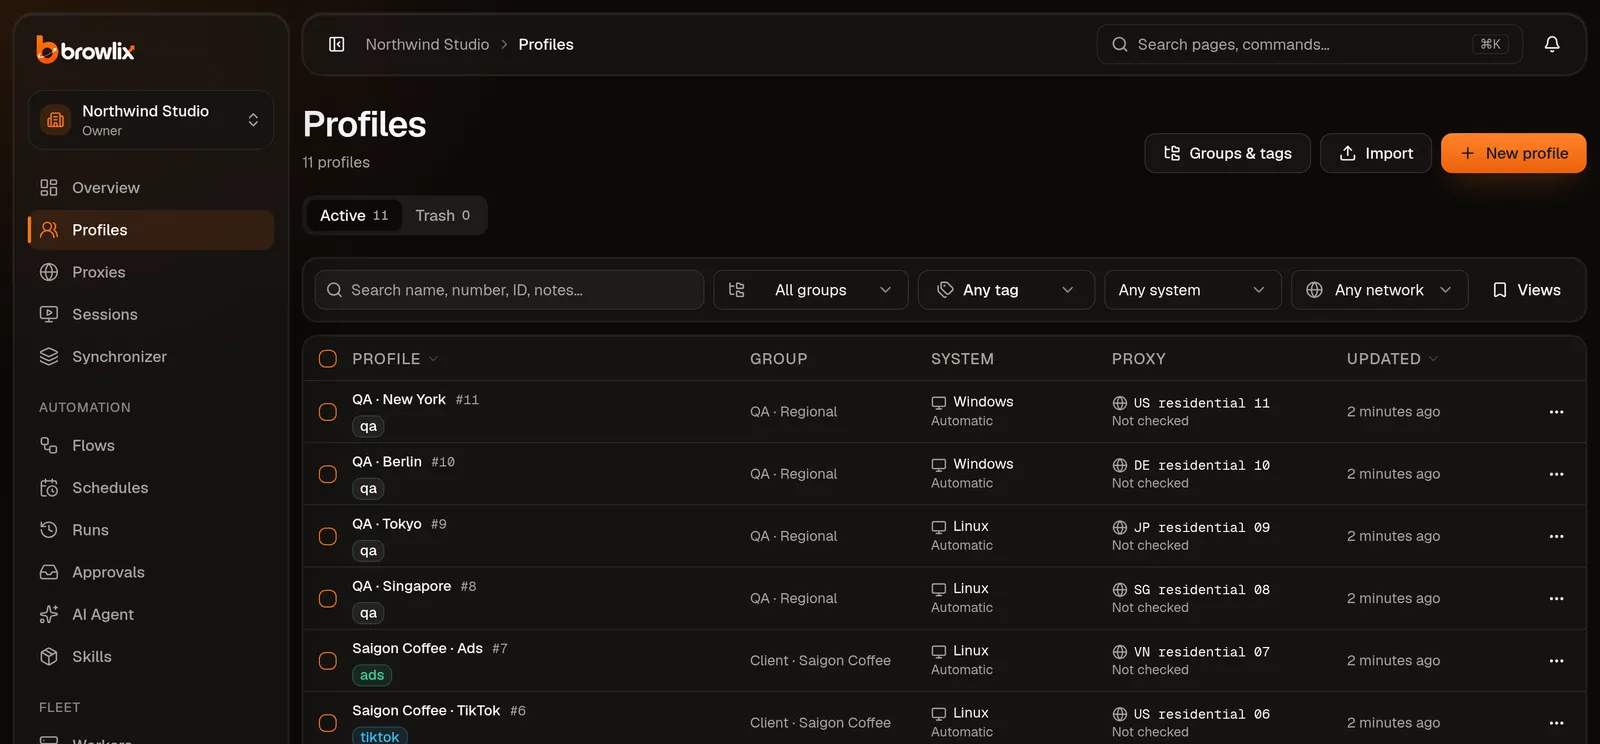The width and height of the screenshot is (1600, 744).
Task: Tick the Saigon Coffee · Ads checkbox
Action: click(328, 661)
